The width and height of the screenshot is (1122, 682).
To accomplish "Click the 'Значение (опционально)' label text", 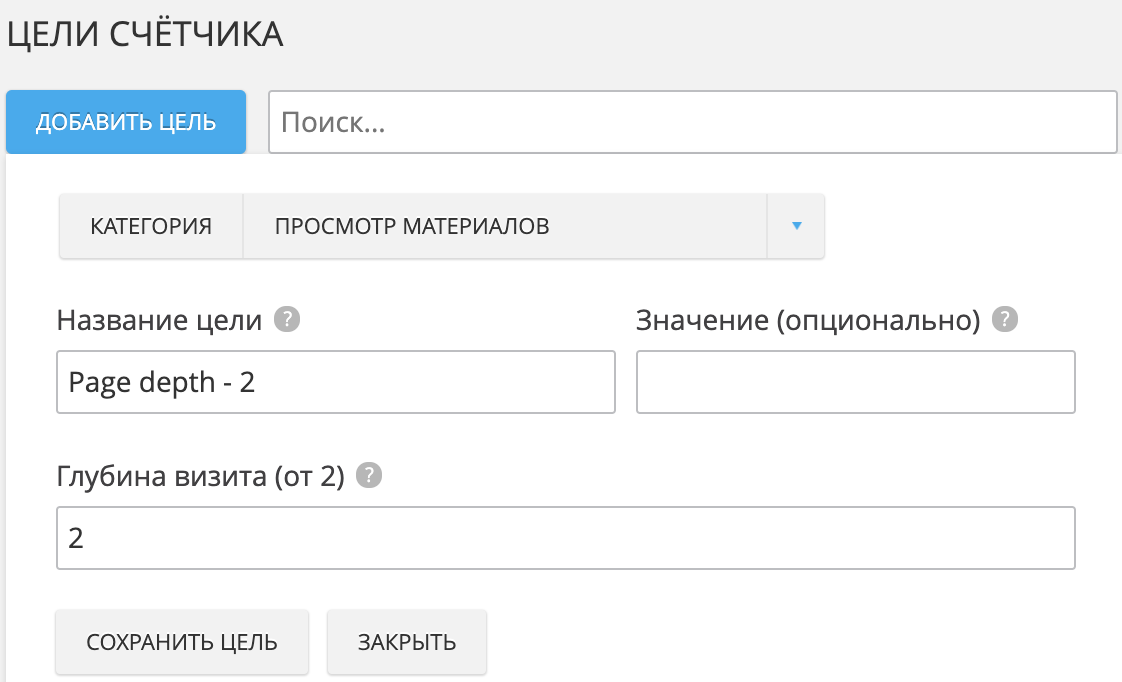I will pos(807,320).
